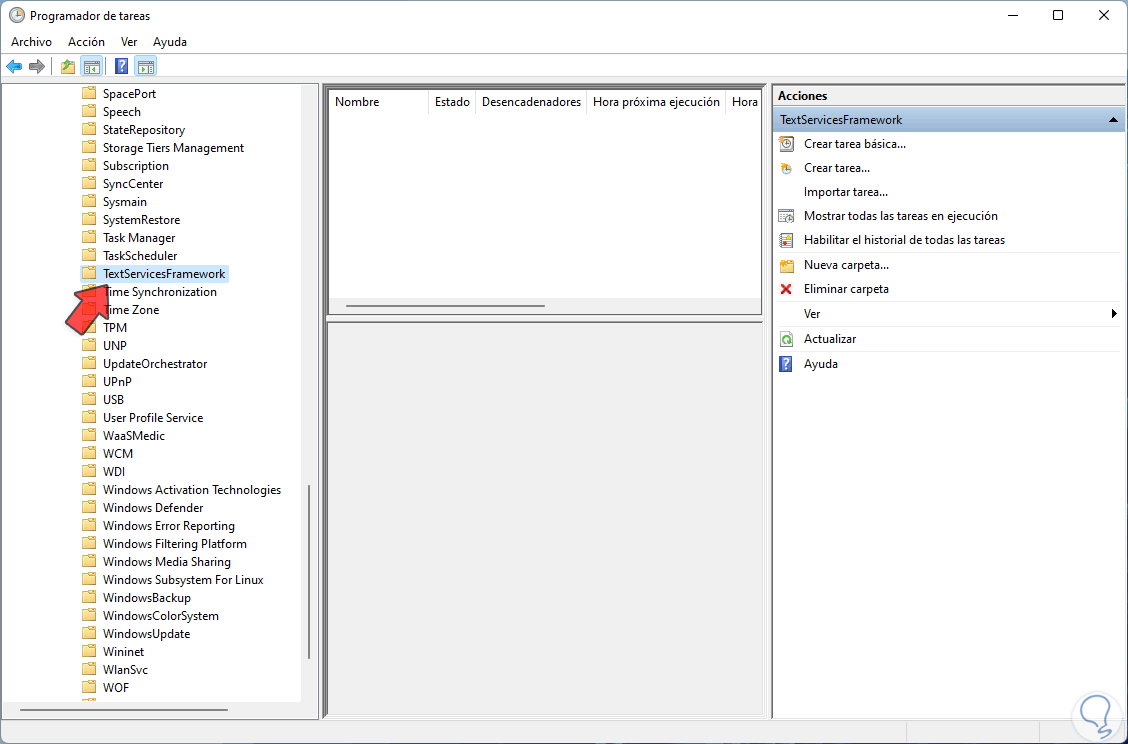Open the Ayuda menu in menu bar
This screenshot has width=1128, height=744.
pyautogui.click(x=170, y=42)
